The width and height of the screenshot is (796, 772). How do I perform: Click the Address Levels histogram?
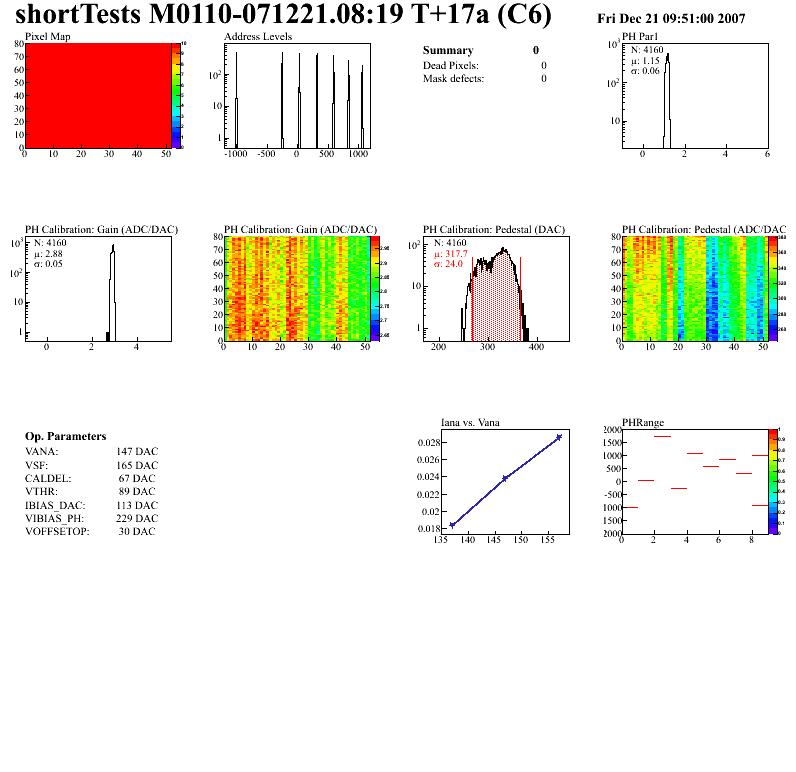(x=298, y=96)
